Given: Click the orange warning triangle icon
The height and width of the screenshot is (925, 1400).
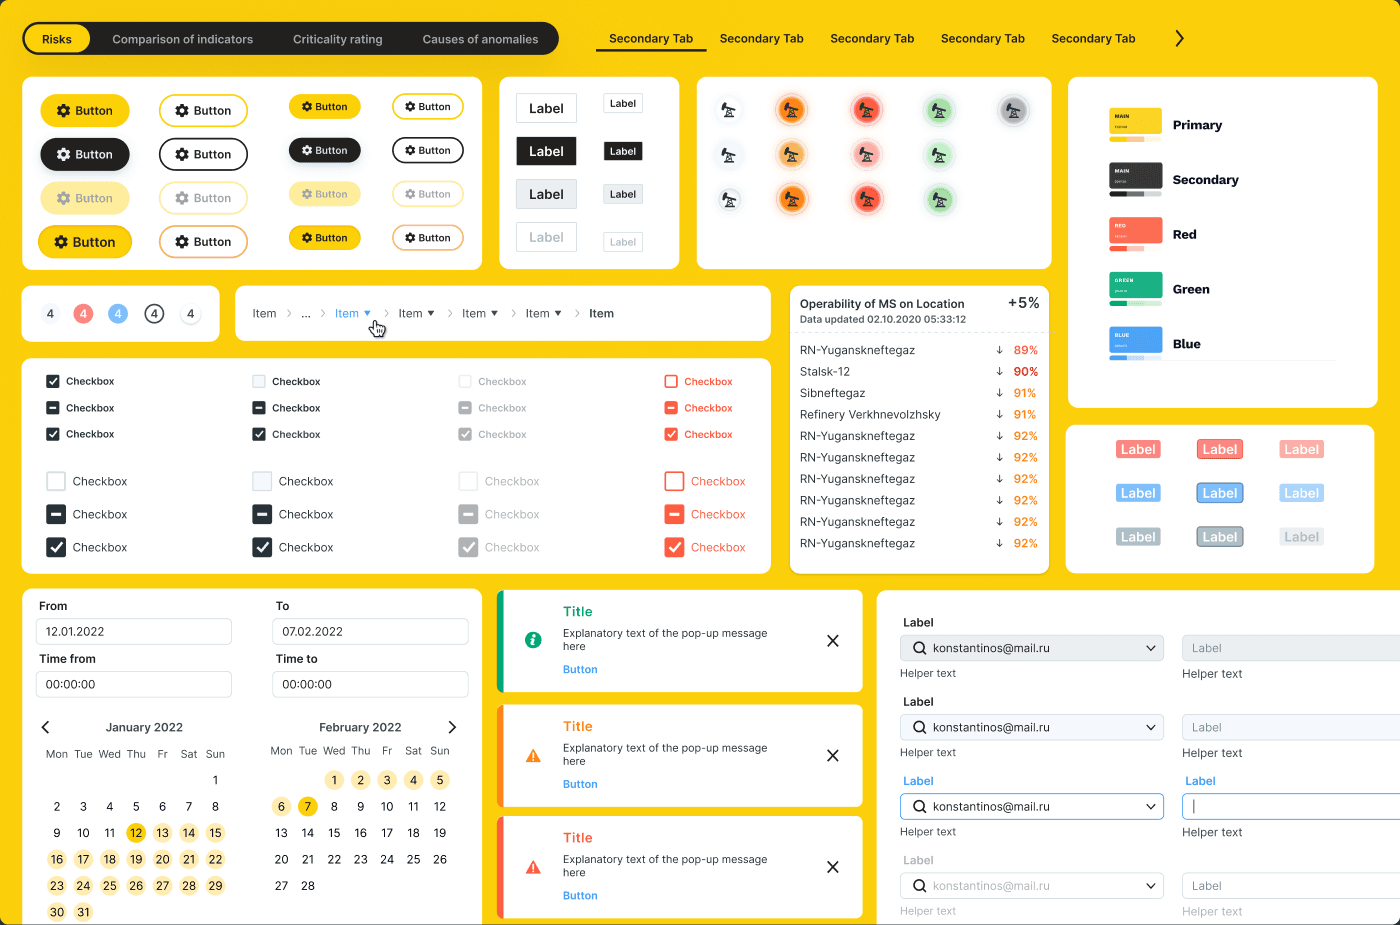Looking at the screenshot, I should pyautogui.click(x=533, y=756).
